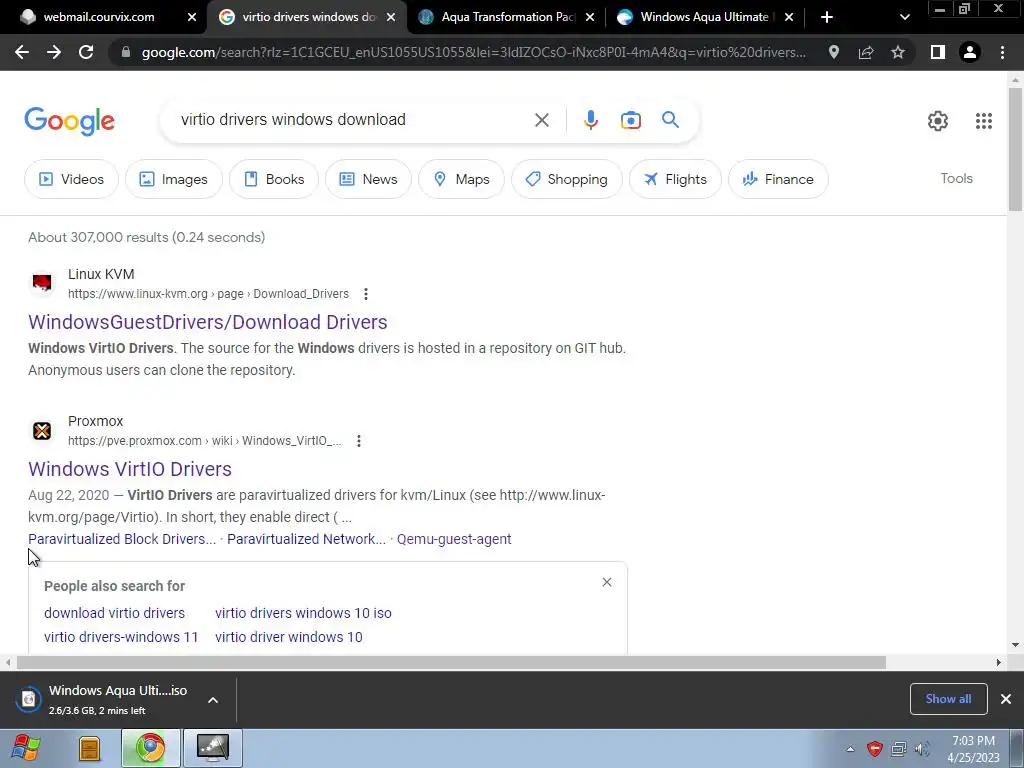Dismiss the downloads bar
This screenshot has width=1024, height=768.
pos(1006,699)
